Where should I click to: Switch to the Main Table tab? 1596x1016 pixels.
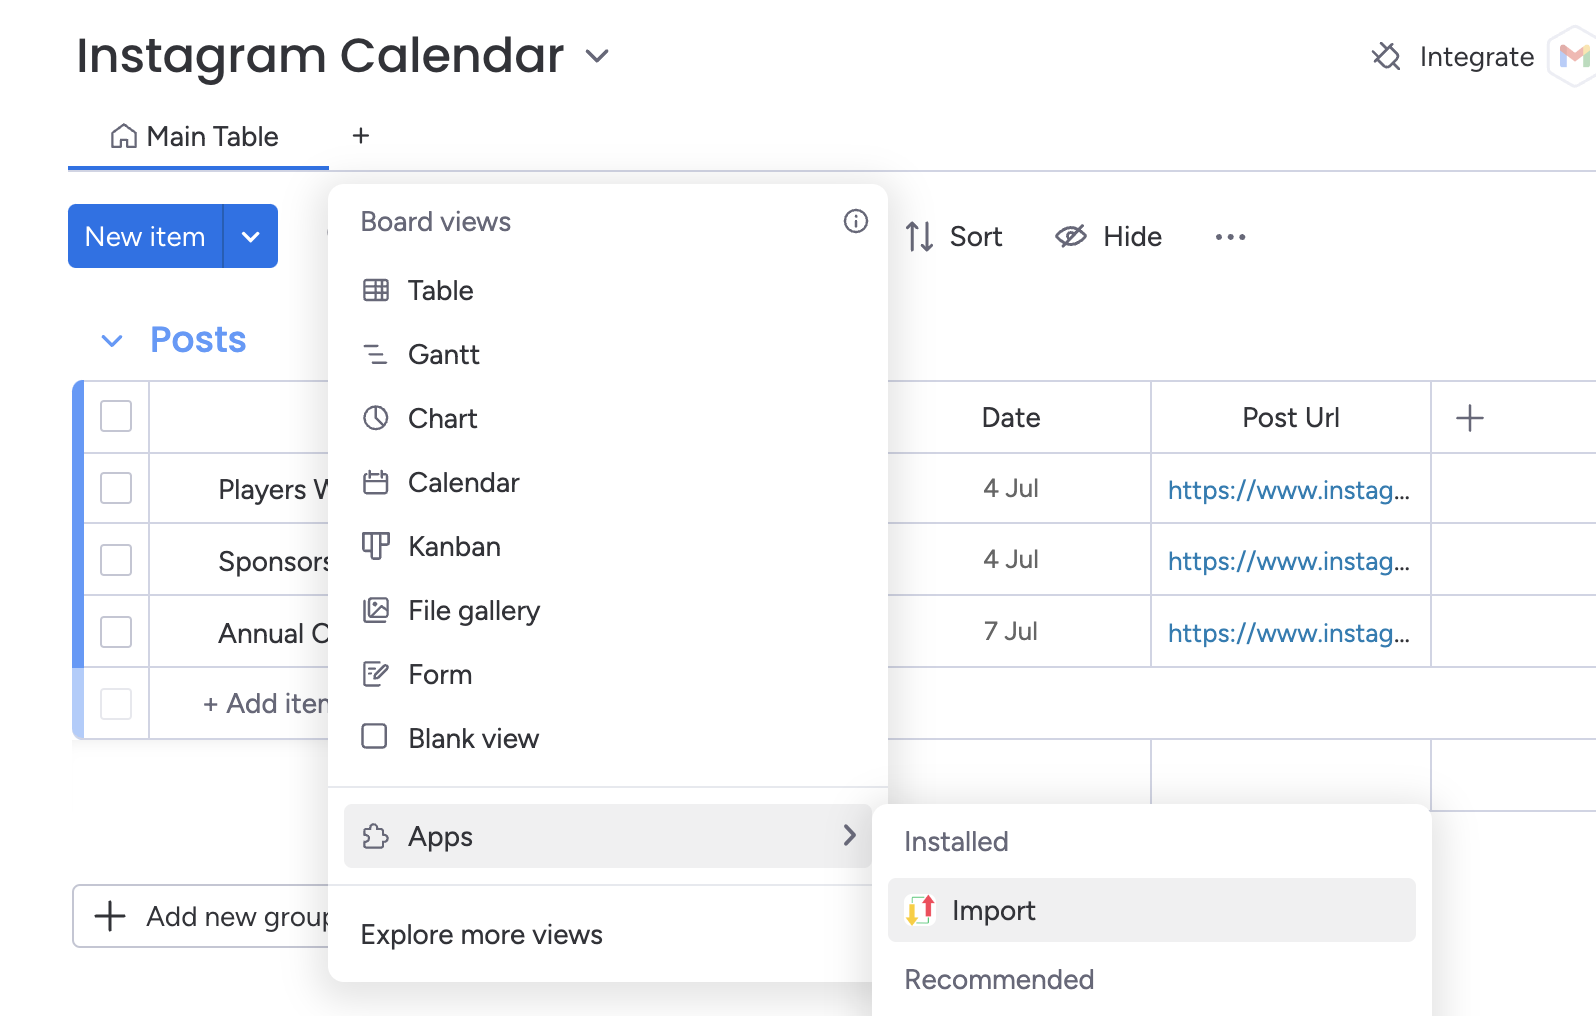[x=198, y=136]
